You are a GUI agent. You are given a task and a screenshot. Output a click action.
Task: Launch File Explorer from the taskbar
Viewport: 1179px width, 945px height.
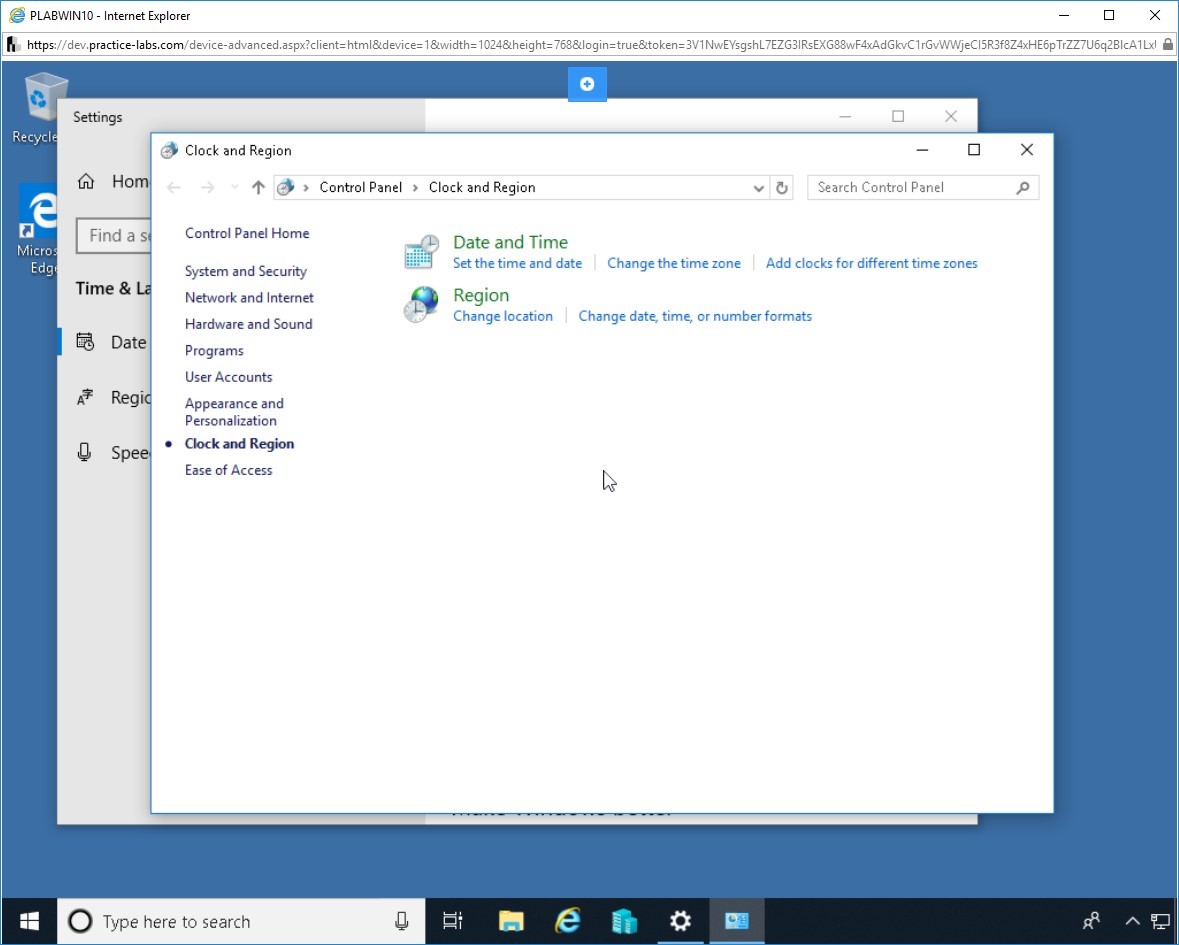tap(511, 921)
